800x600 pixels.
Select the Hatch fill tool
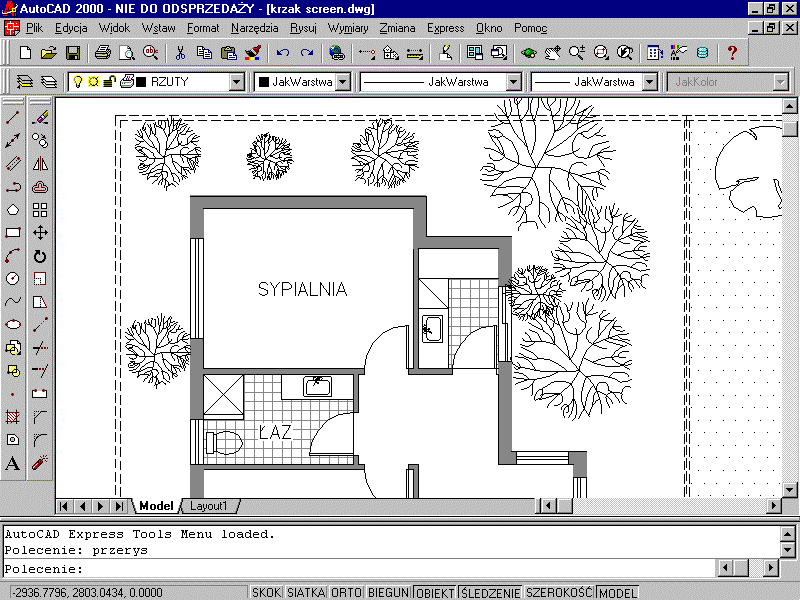[13, 417]
